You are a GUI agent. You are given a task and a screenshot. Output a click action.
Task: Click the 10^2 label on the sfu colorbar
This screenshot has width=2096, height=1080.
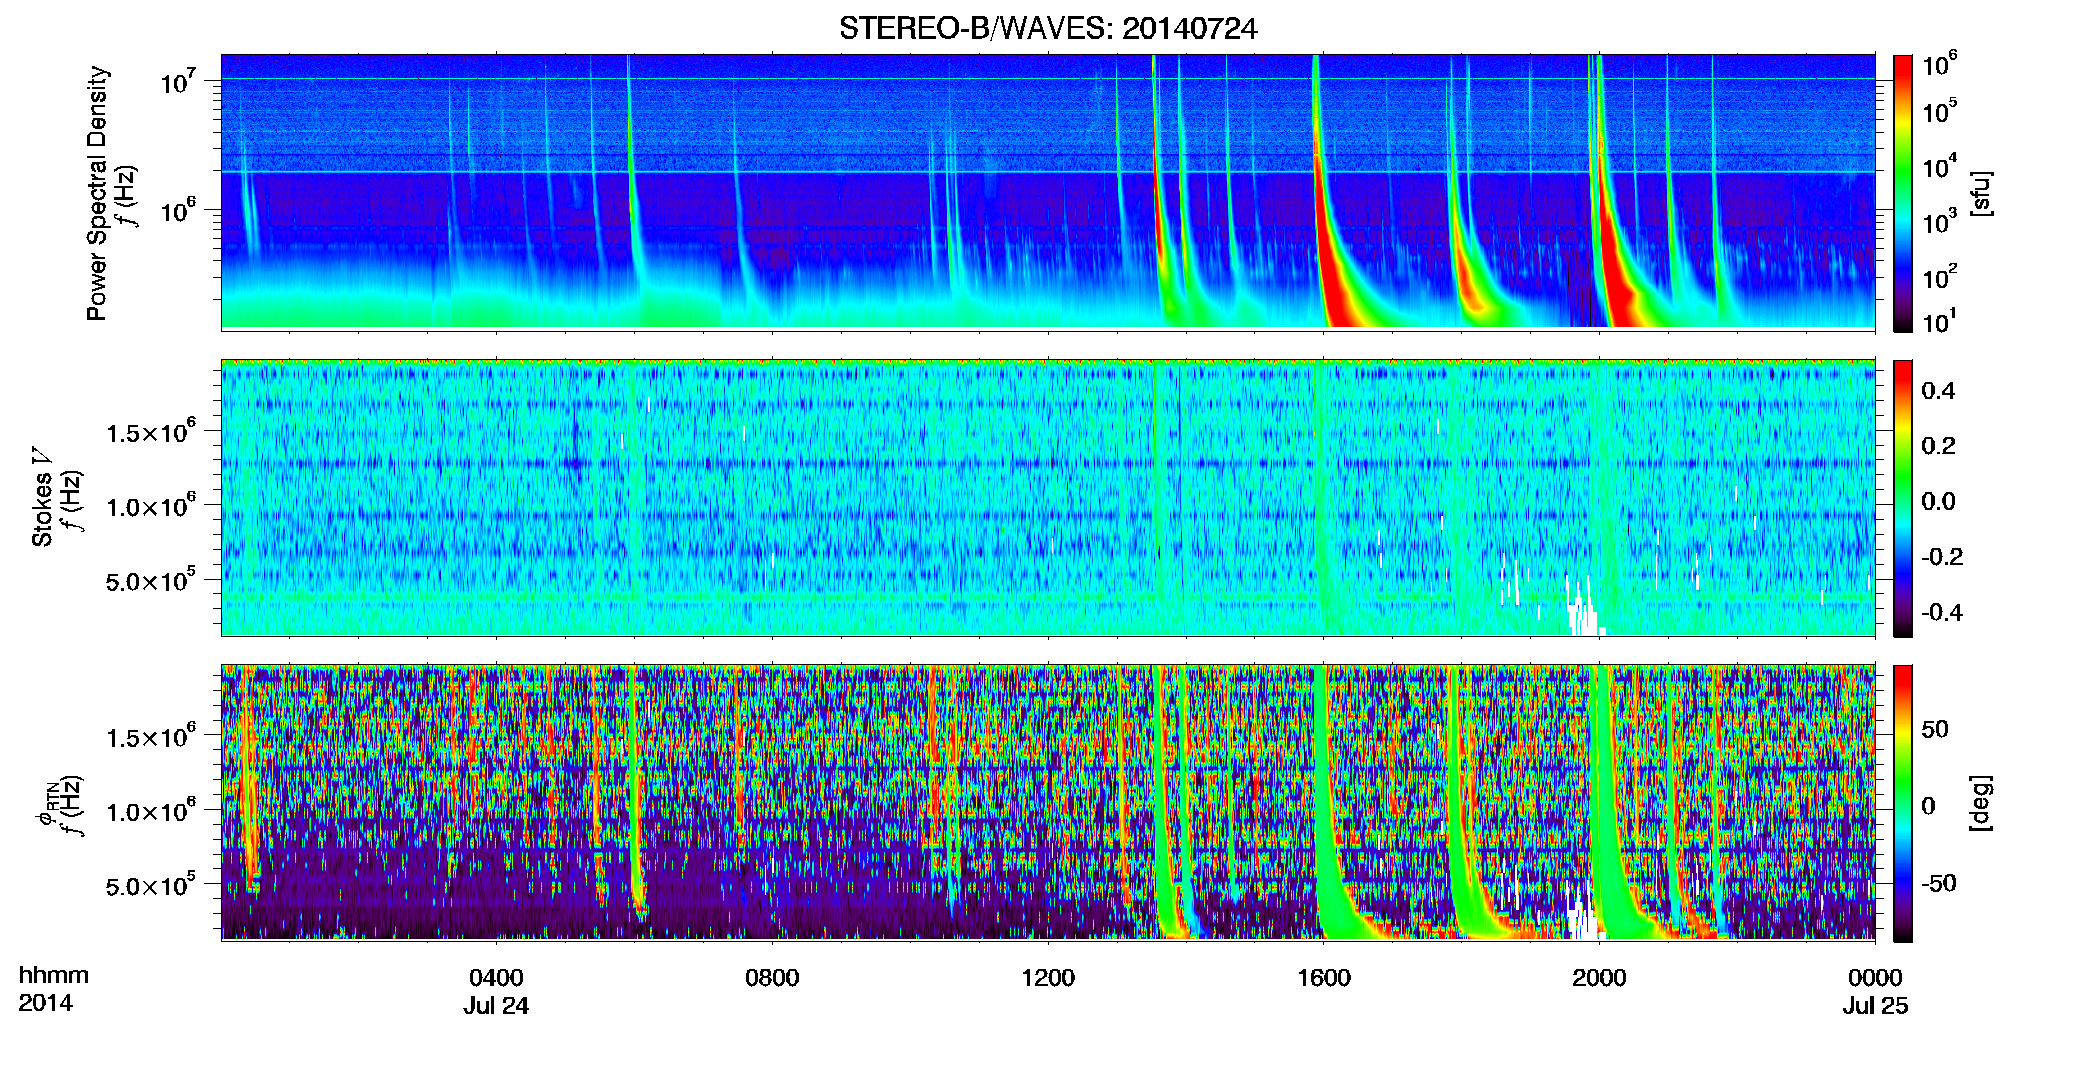coord(1940,276)
